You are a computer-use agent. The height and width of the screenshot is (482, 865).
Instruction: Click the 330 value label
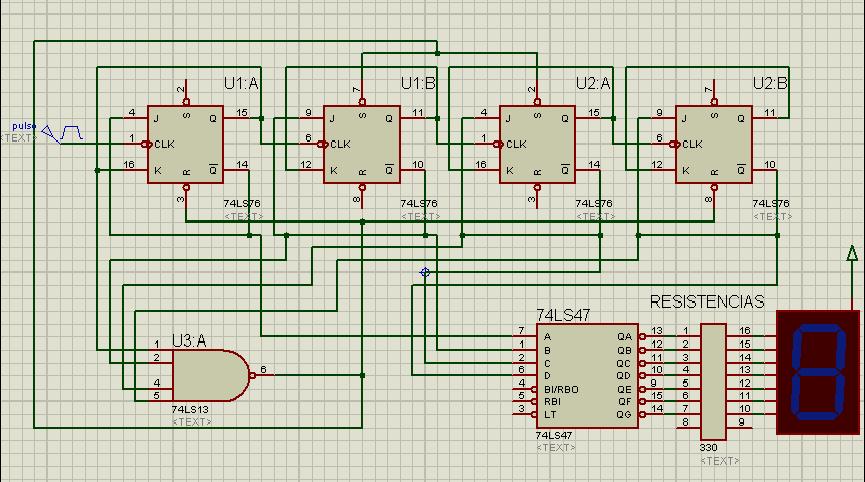[708, 448]
